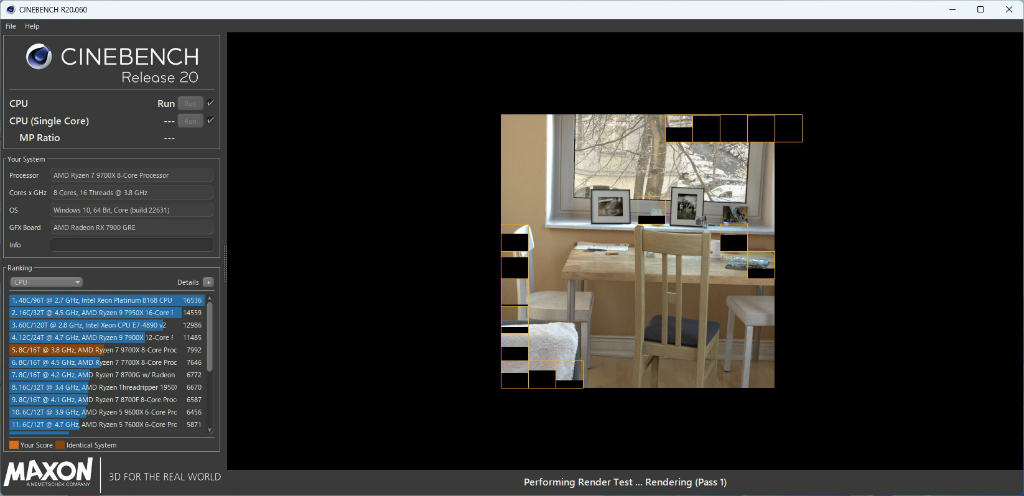Open the CPU ranking type dropdown
The image size is (1024, 496).
click(x=46, y=283)
